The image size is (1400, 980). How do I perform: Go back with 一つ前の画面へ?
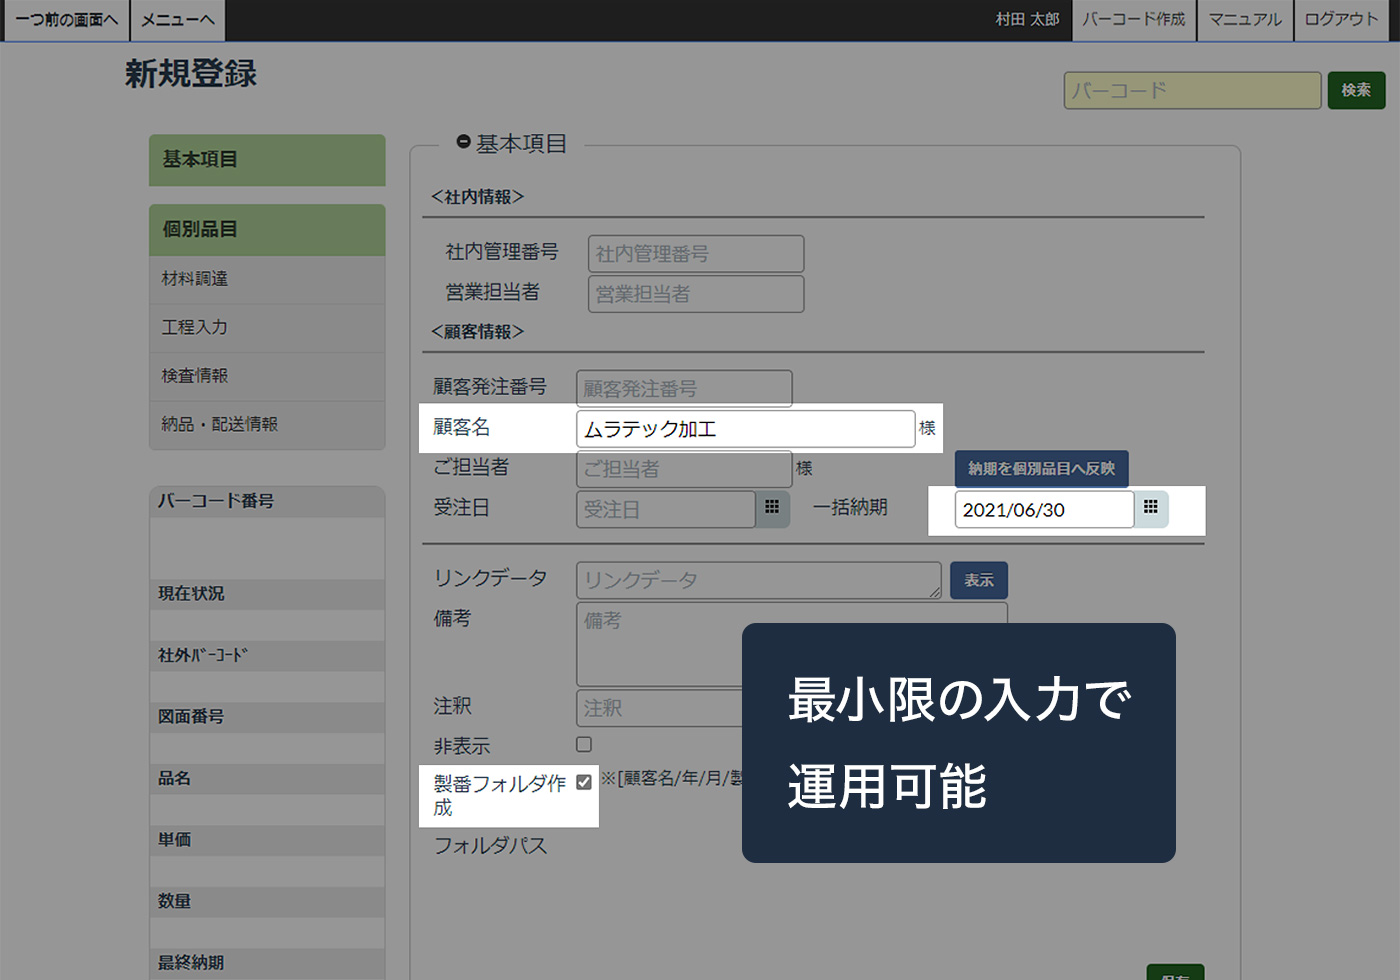(x=67, y=20)
